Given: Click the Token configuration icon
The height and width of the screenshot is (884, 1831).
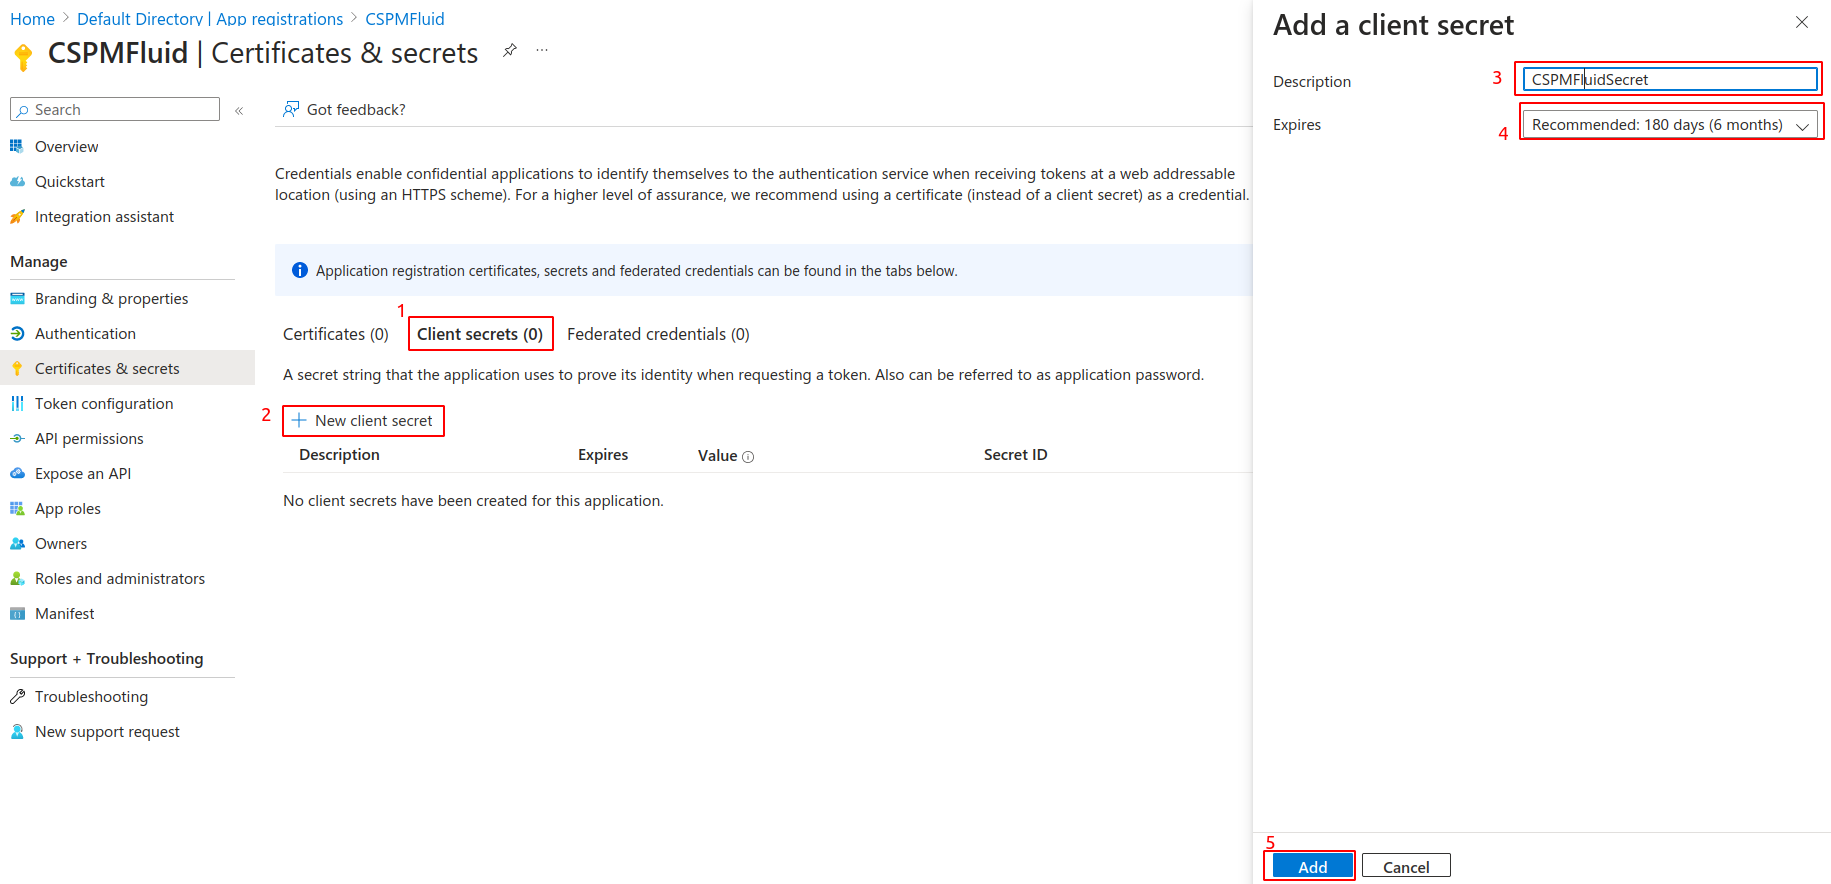Looking at the screenshot, I should (x=17, y=403).
